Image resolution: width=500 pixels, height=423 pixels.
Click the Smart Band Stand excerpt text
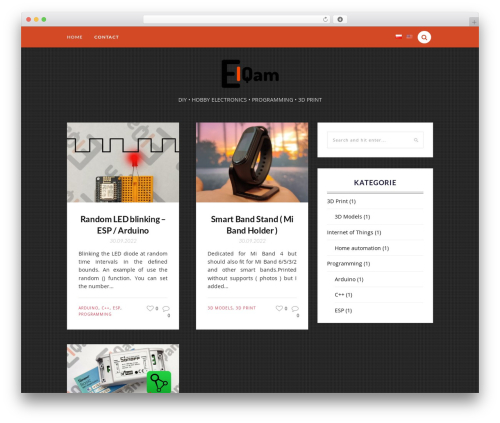[252, 270]
